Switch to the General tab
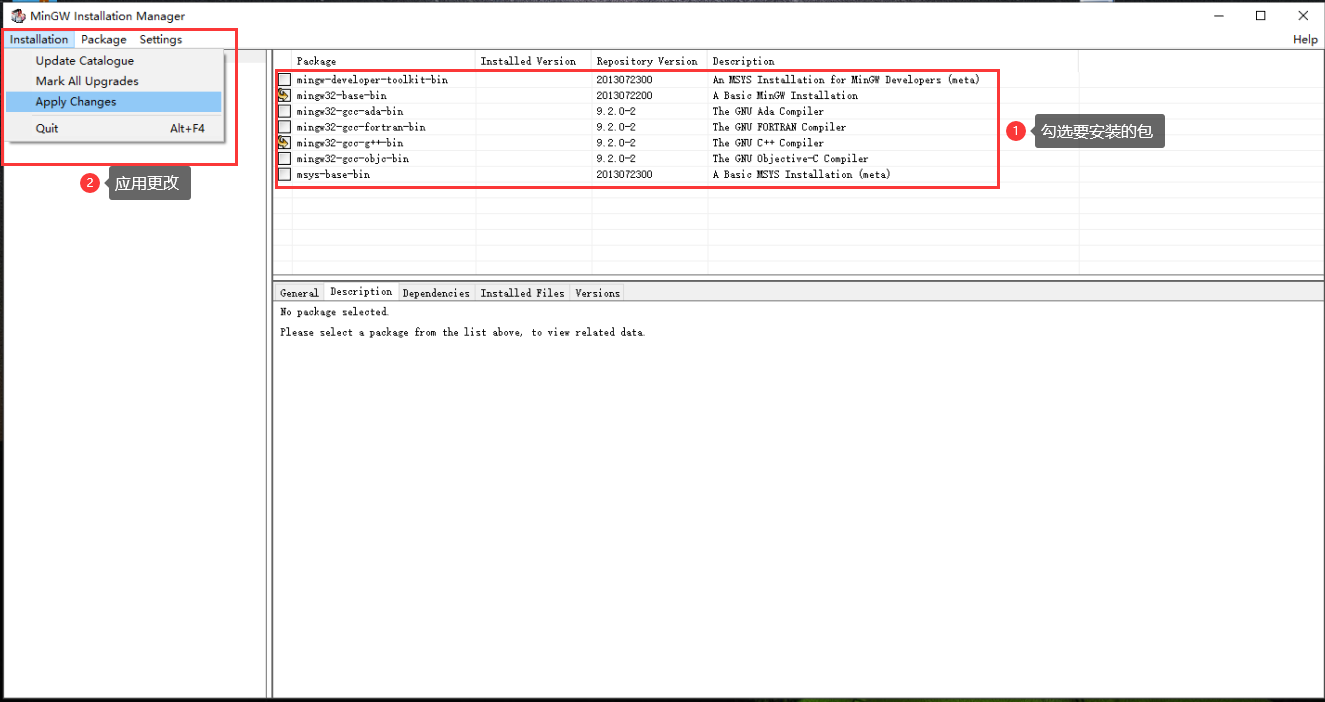Screen dimensions: 1325x702 pos(299,293)
